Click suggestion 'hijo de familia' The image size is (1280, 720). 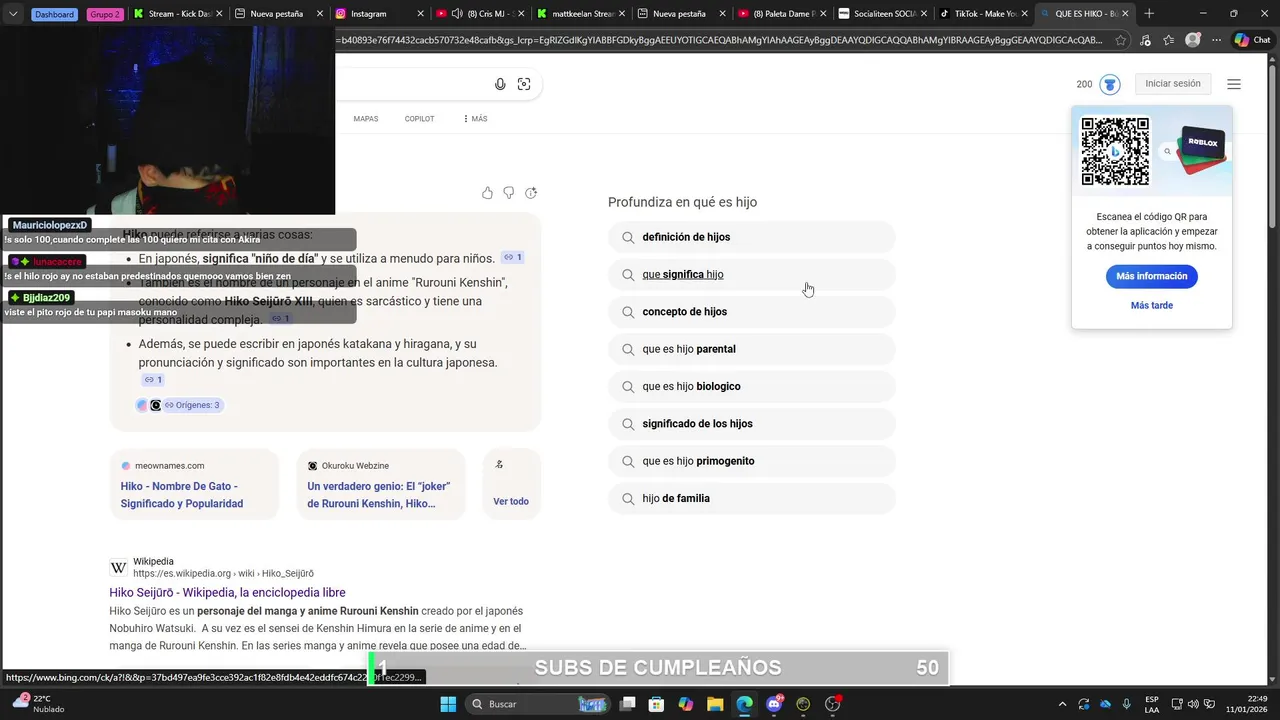[751, 498]
